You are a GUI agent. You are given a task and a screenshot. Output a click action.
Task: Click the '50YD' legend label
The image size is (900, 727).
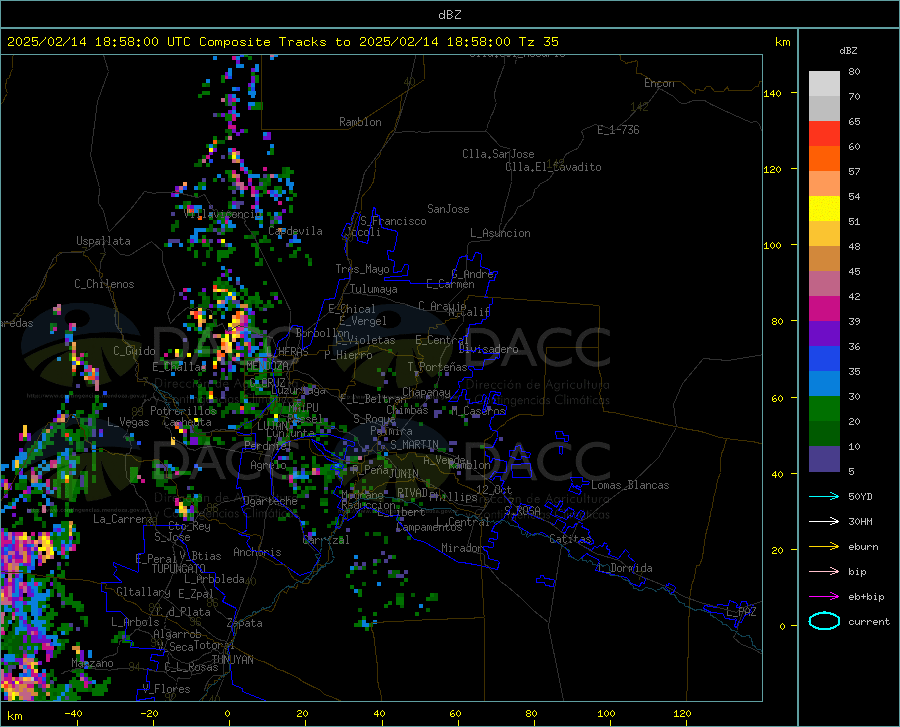860,496
